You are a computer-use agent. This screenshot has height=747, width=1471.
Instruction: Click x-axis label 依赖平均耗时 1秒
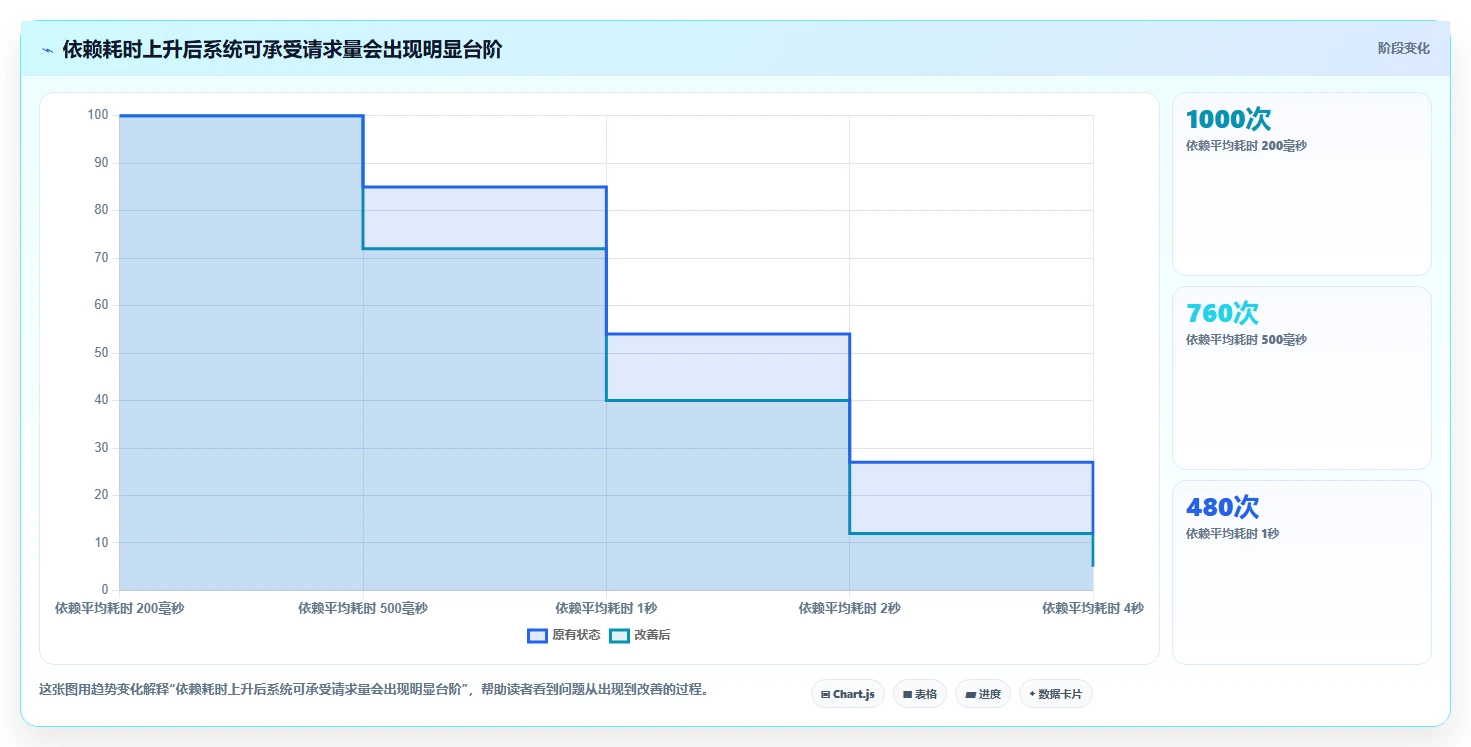(606, 608)
